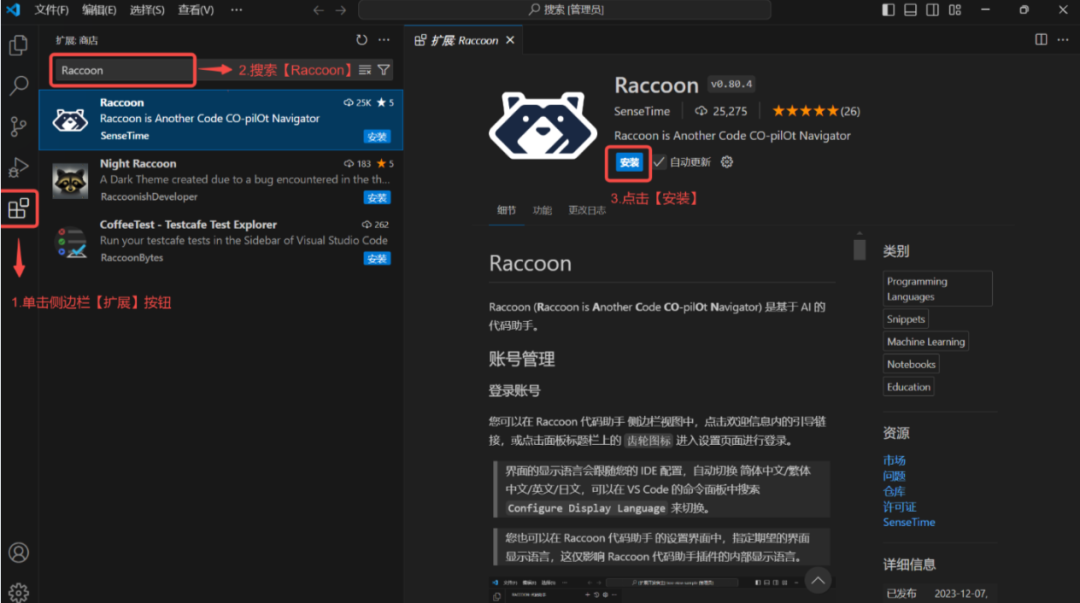
Task: Select the Extensions icon in the activity bar
Action: click(18, 208)
